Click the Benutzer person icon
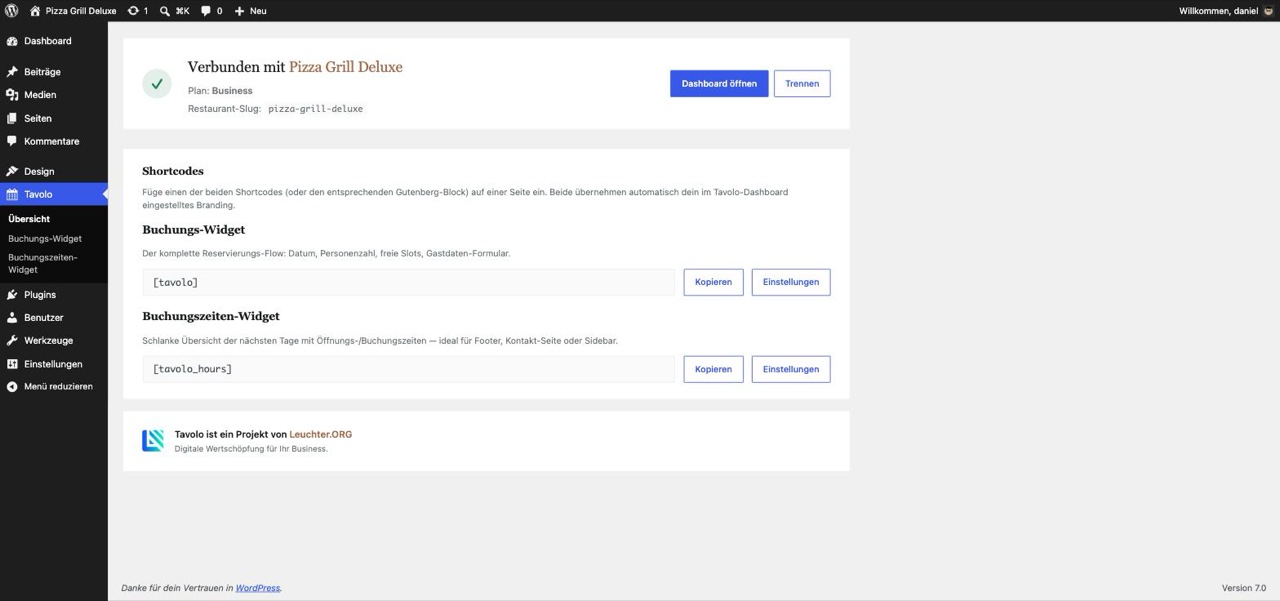Viewport: 1280px width, 601px height. click(12, 318)
